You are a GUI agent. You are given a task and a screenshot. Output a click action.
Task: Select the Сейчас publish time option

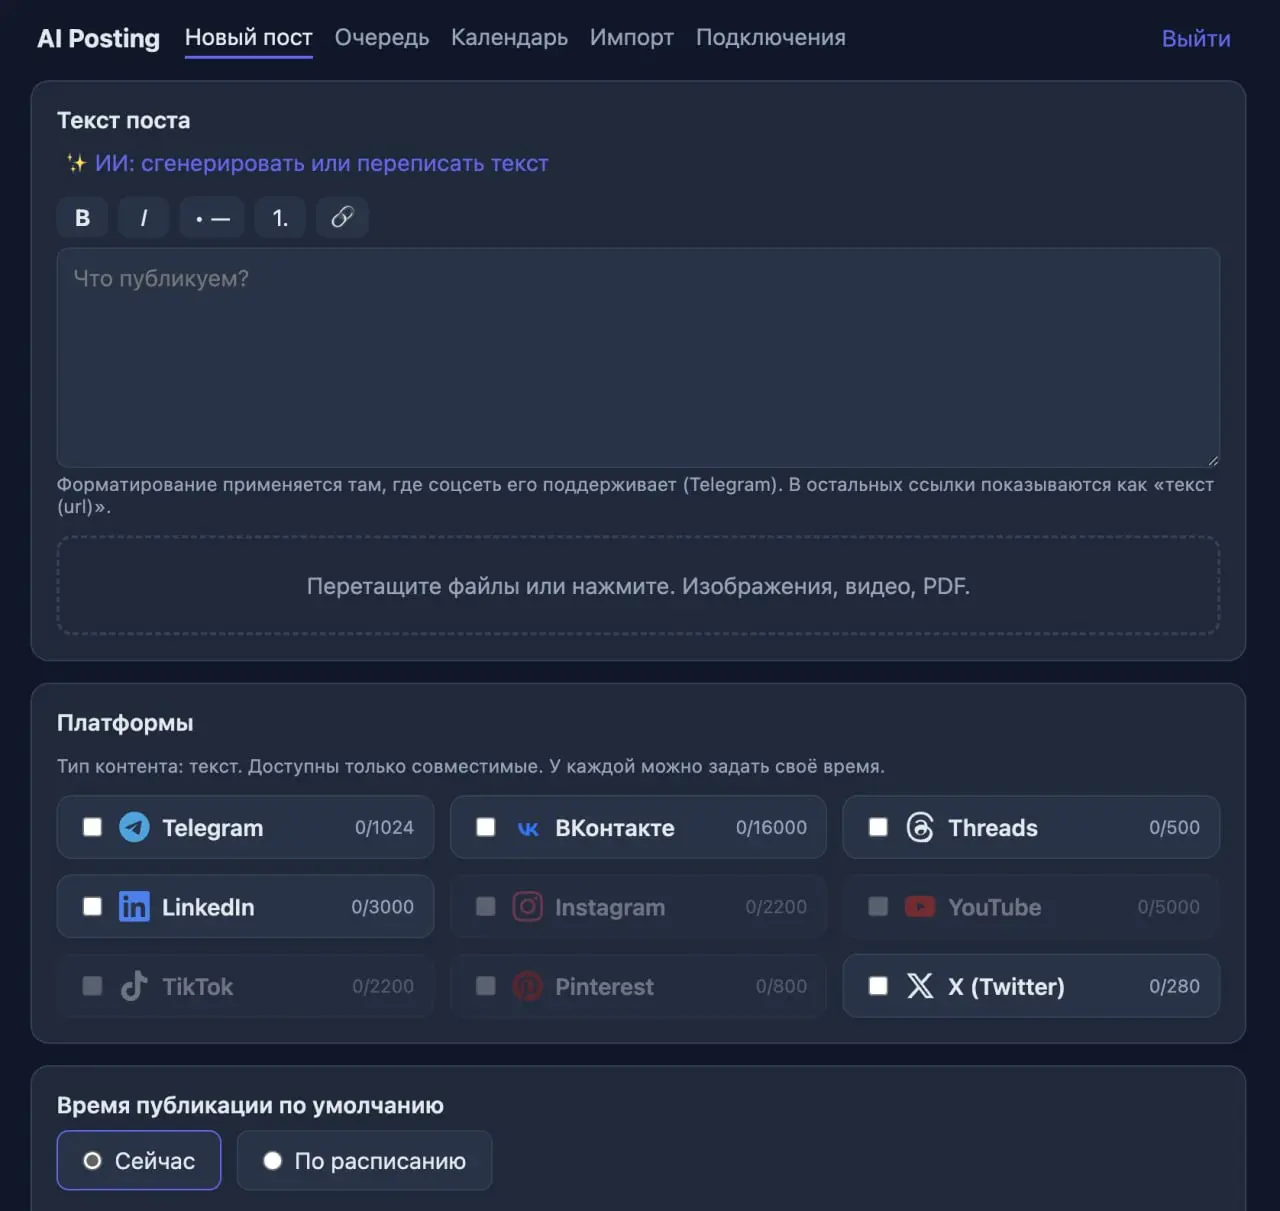pos(139,1160)
